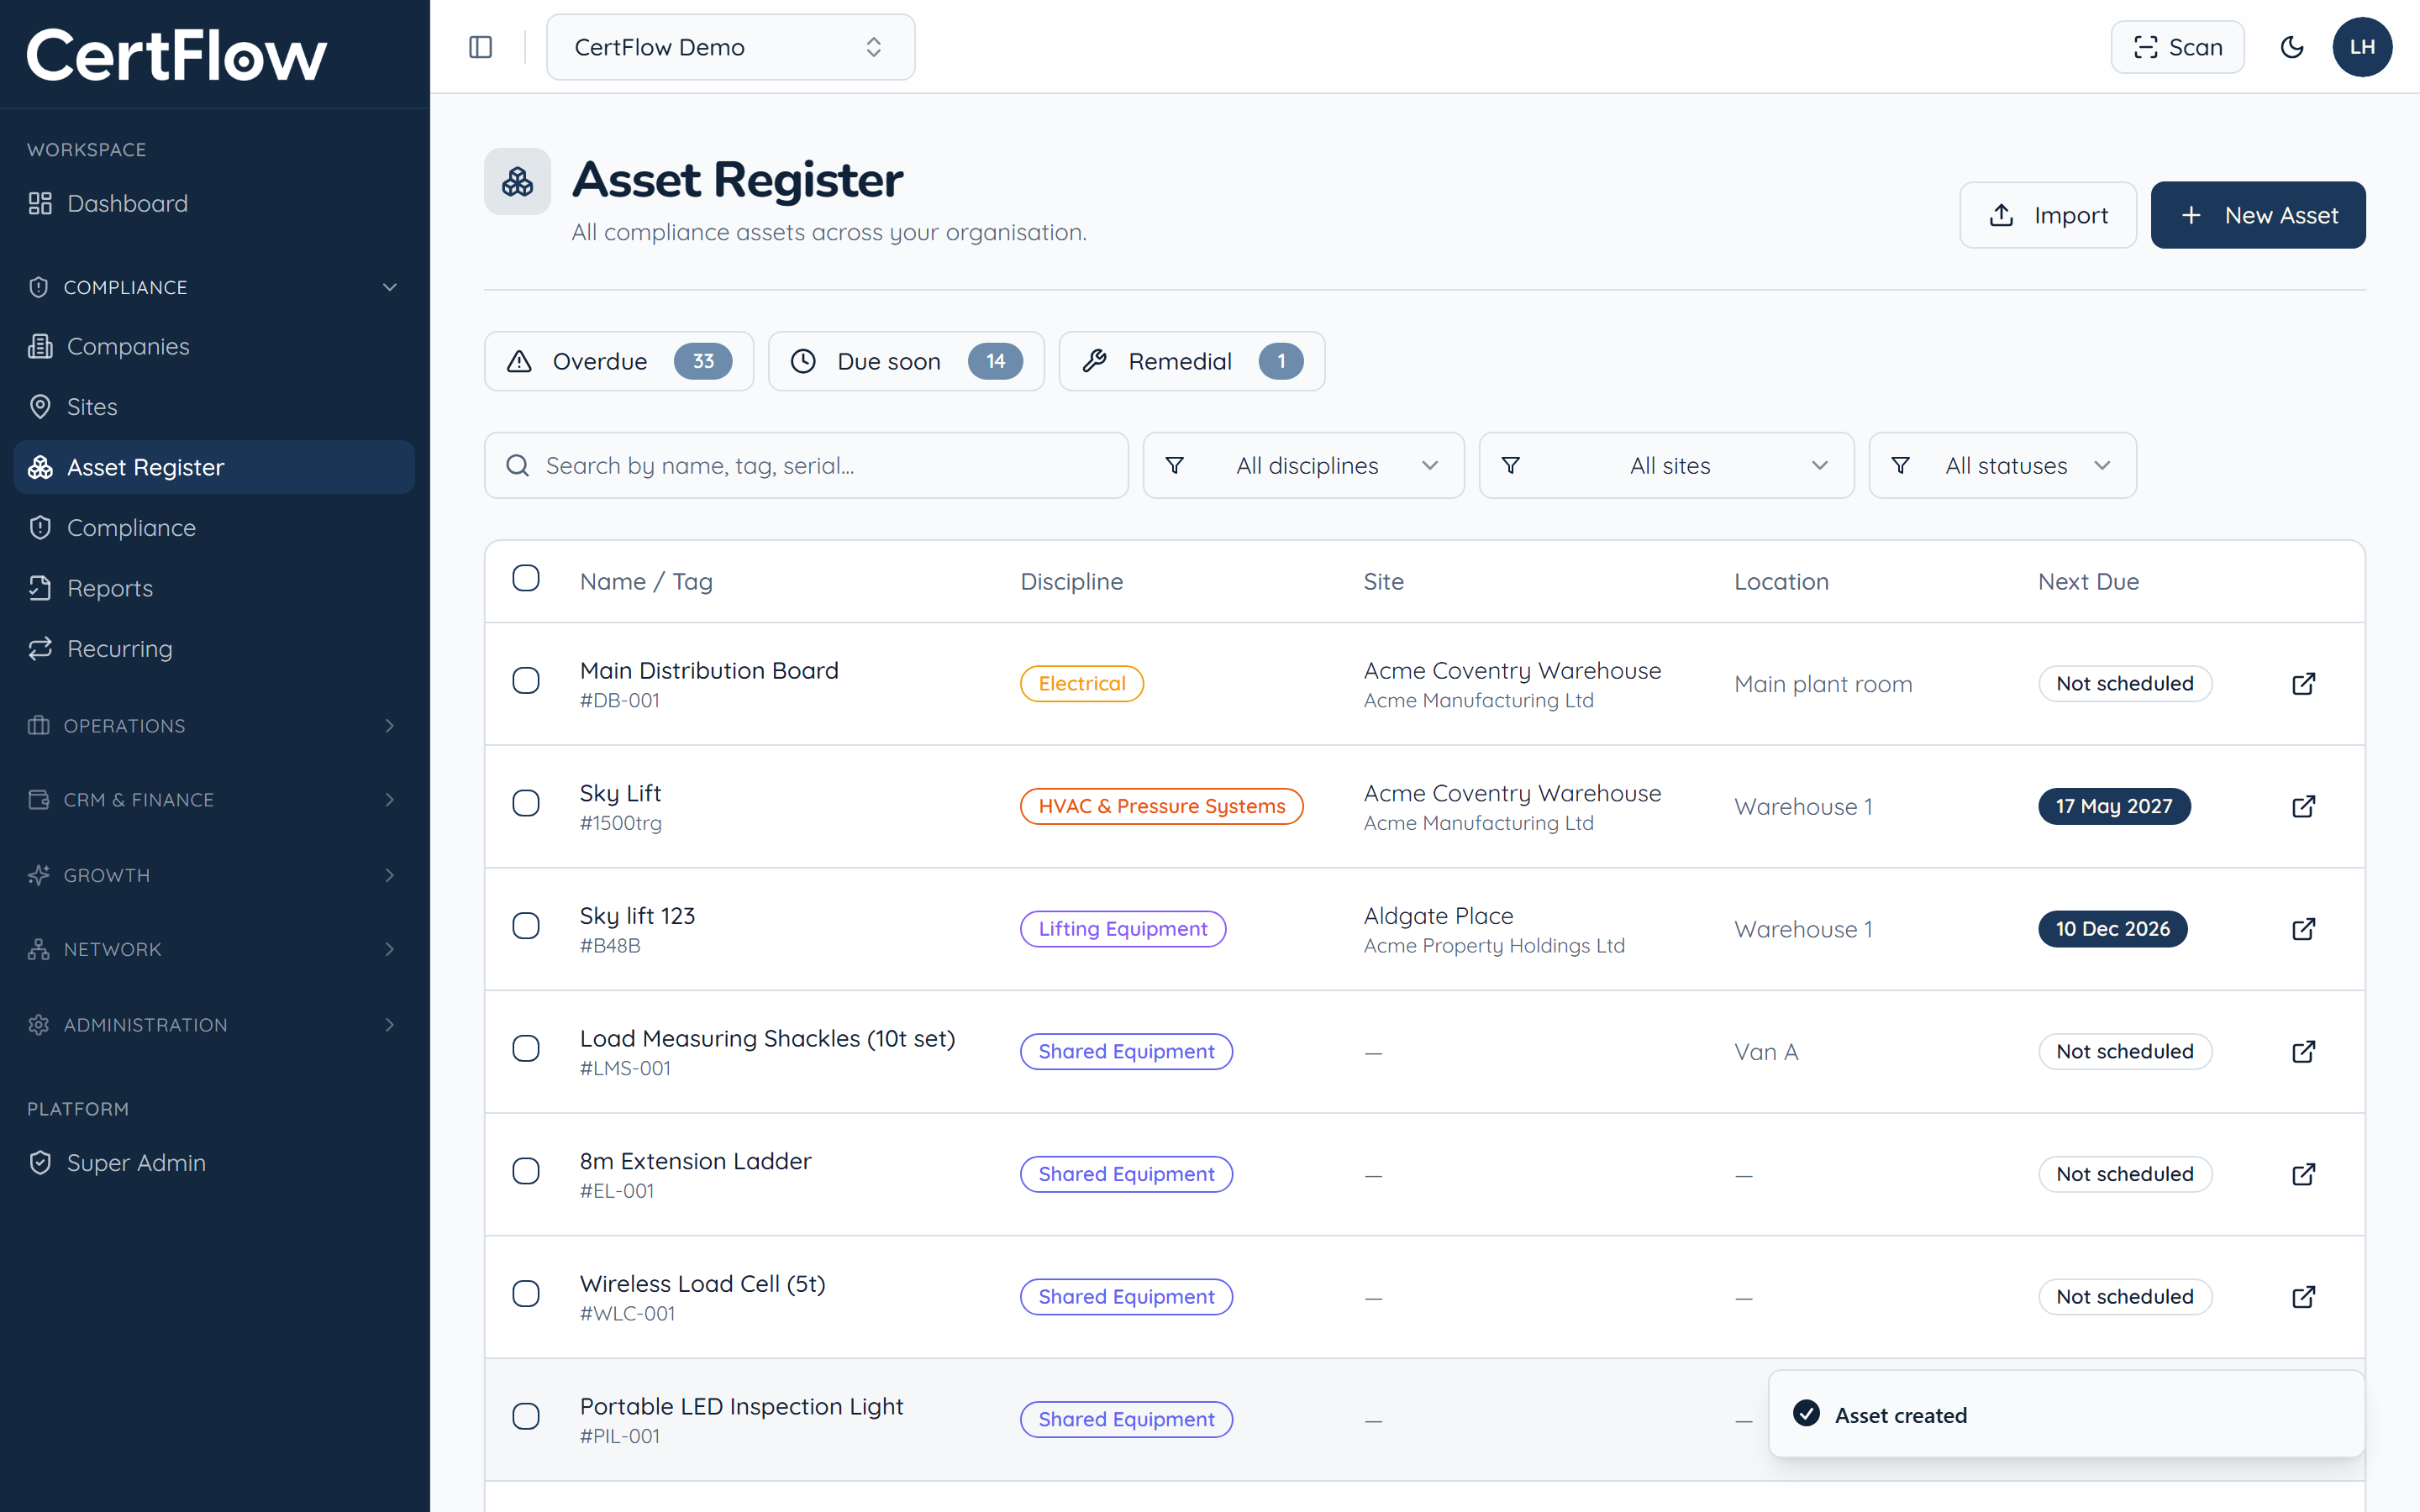The width and height of the screenshot is (2420, 1512).
Task: Click the Asset Register header cube icon
Action: pos(517,181)
